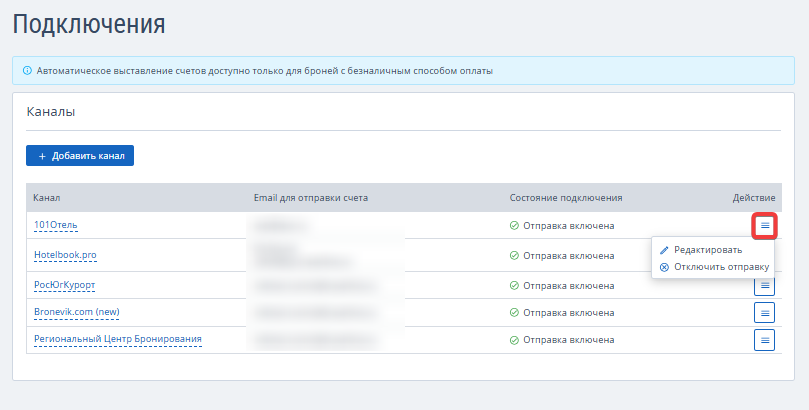809x410 pixels.
Task: Click the green status check for Hotelbook.pro
Action: point(514,256)
